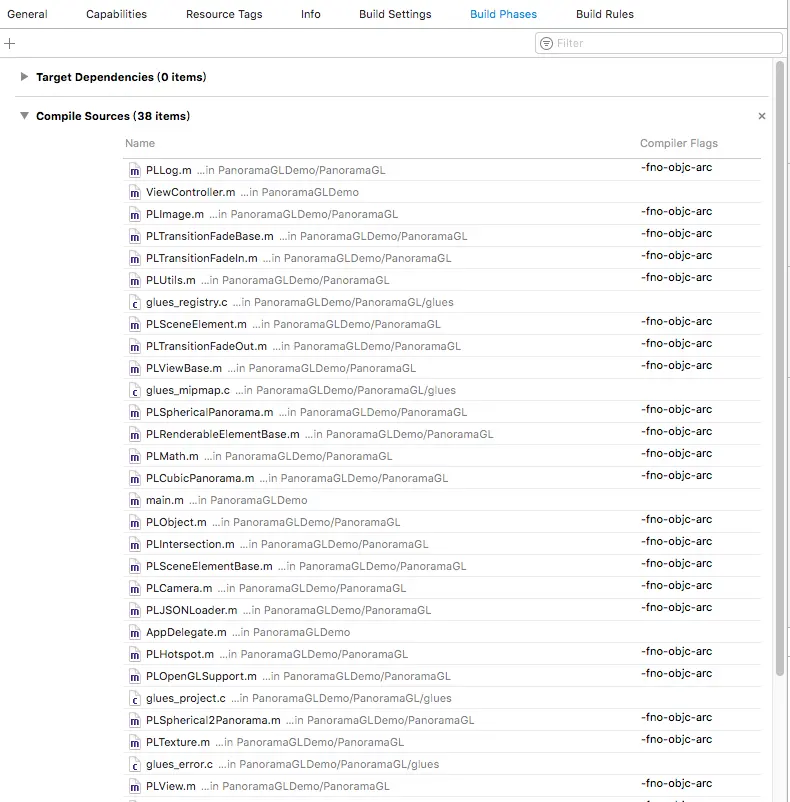The width and height of the screenshot is (790, 802).
Task: Click the glues_mipmap.c file icon
Action: (134, 391)
